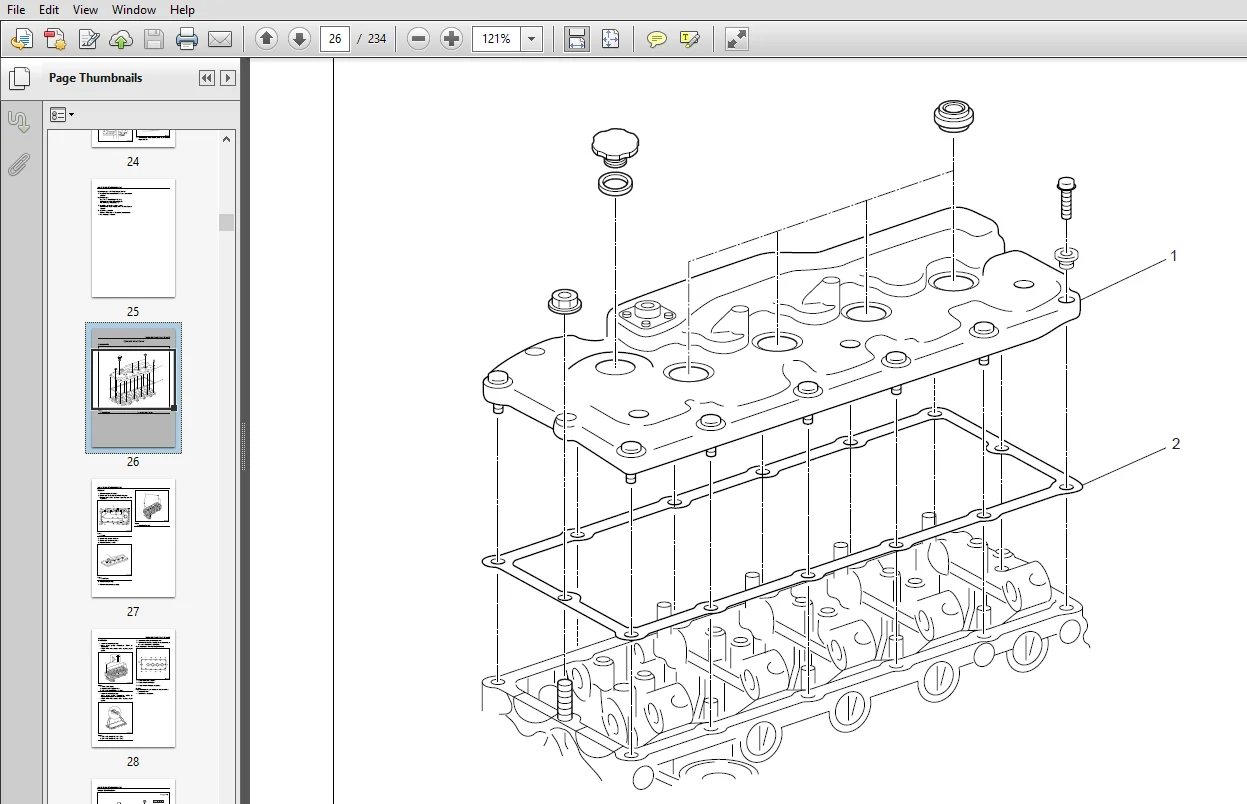
Task: Select the page 27 thumbnail
Action: [x=133, y=538]
